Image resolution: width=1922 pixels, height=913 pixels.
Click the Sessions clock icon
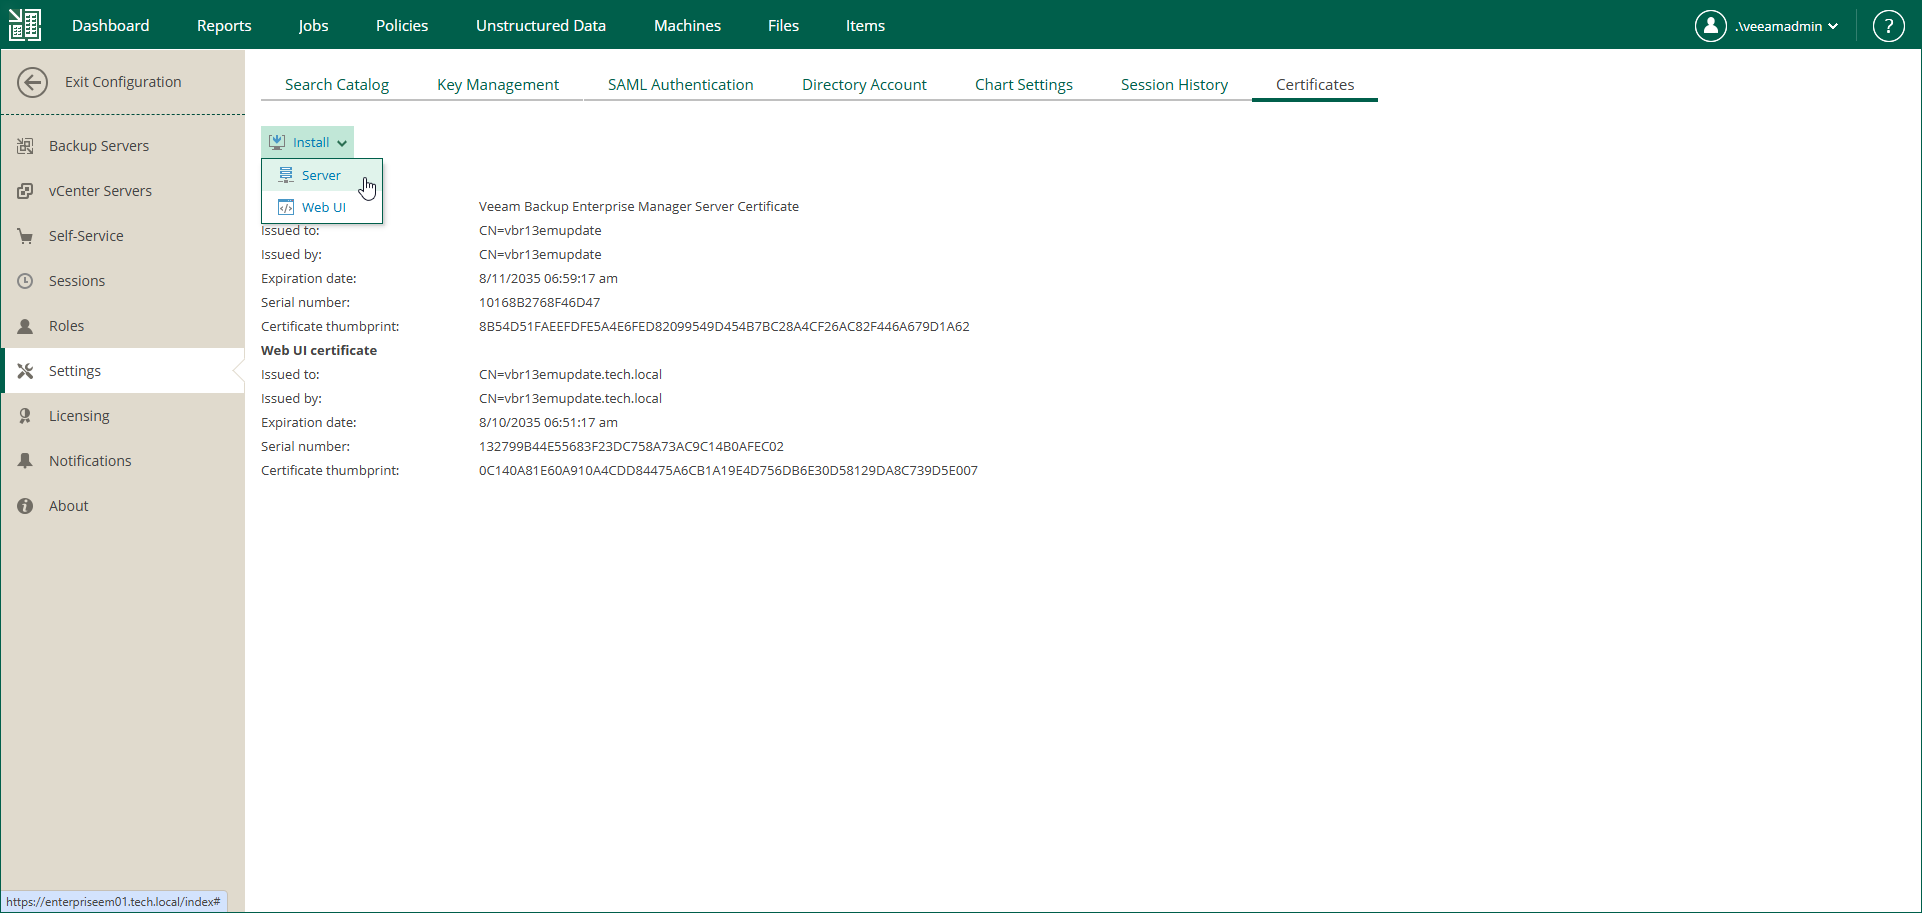pyautogui.click(x=25, y=280)
